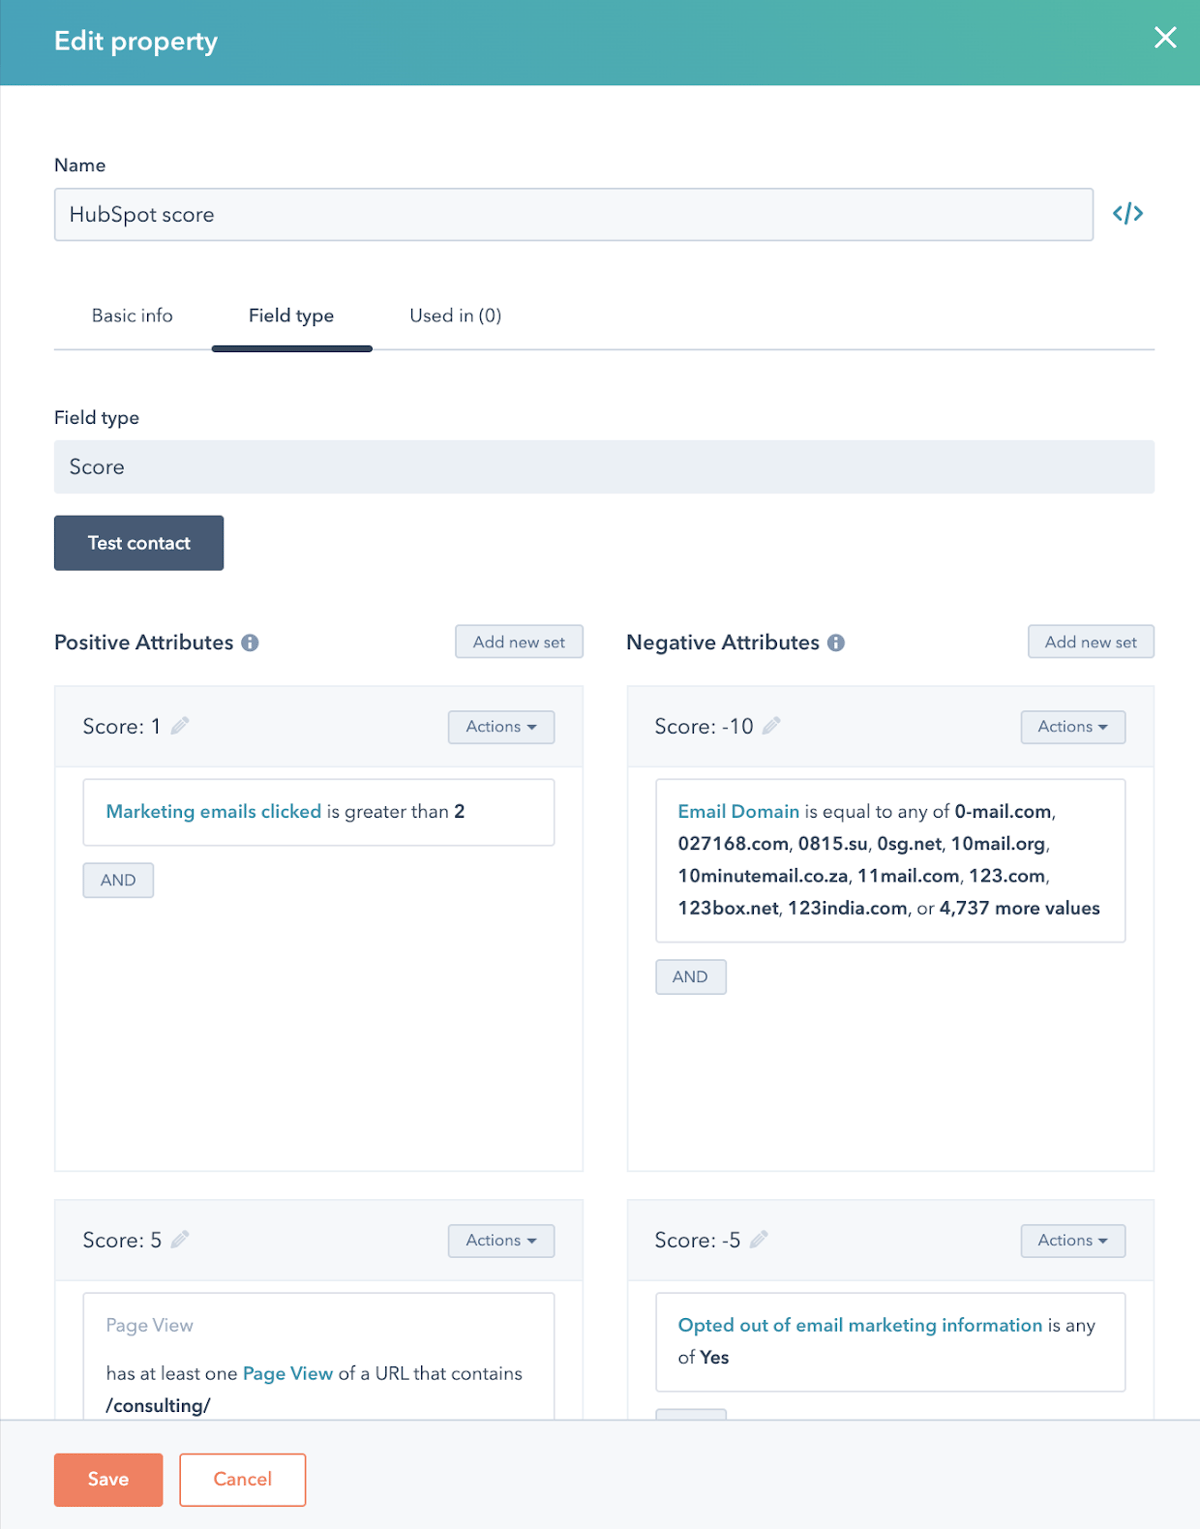The width and height of the screenshot is (1200, 1529).
Task: Click the pencil icon next to Score: 5
Action: [x=181, y=1239]
